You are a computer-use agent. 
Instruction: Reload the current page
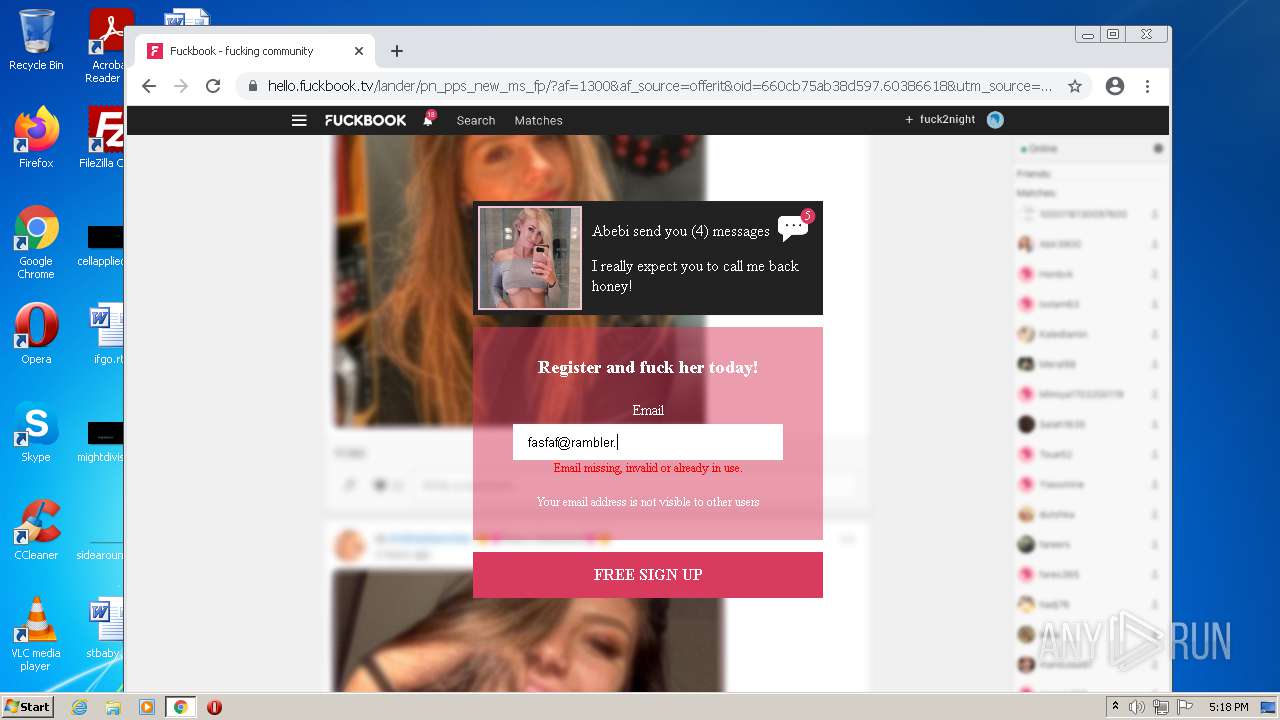213,86
